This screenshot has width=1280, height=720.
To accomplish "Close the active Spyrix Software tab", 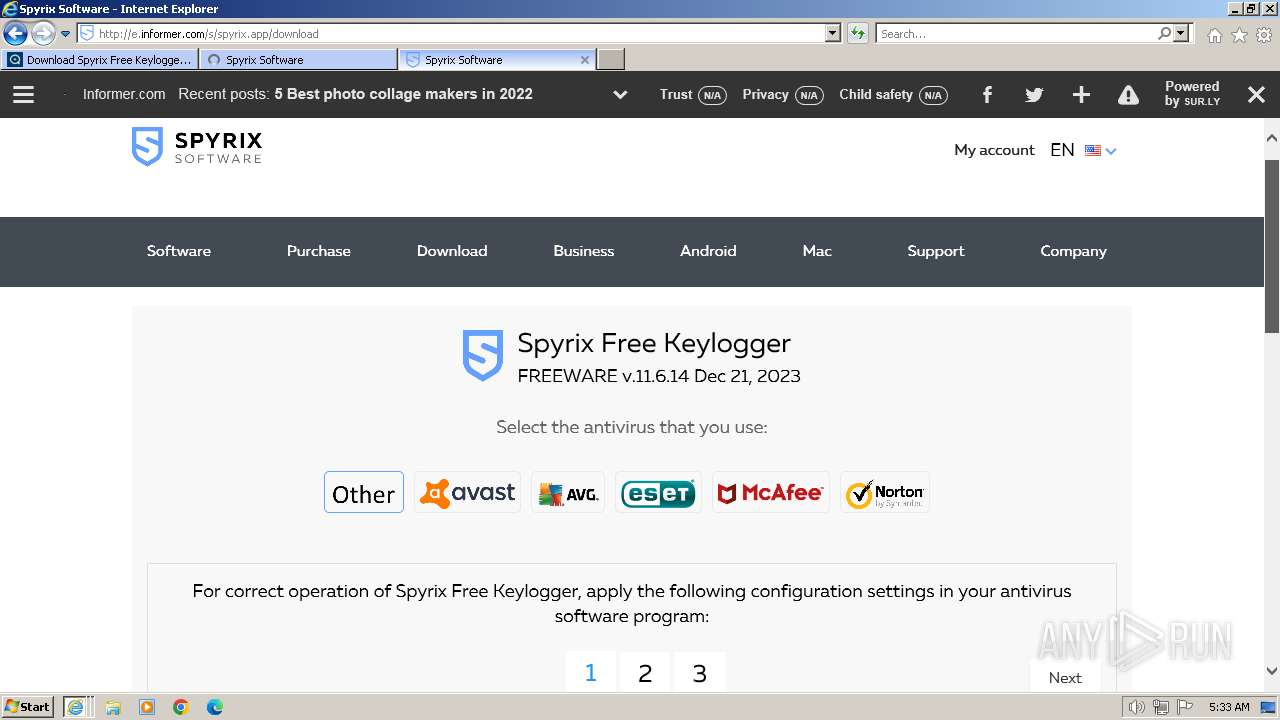I will click(x=585, y=60).
